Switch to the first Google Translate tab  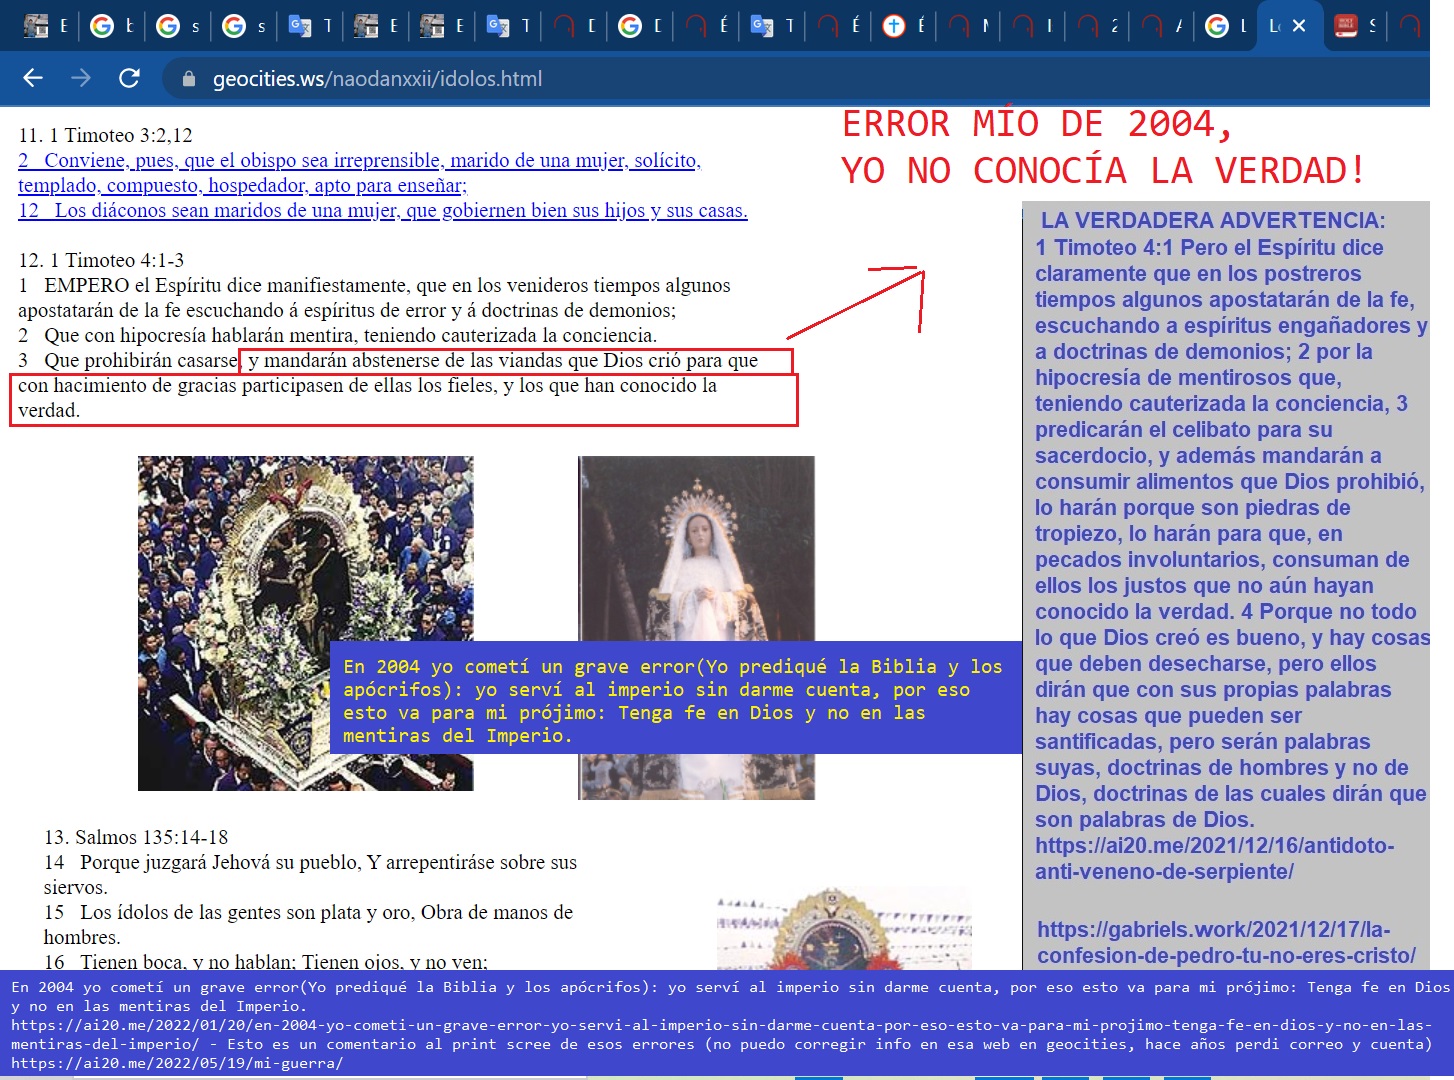click(x=310, y=26)
